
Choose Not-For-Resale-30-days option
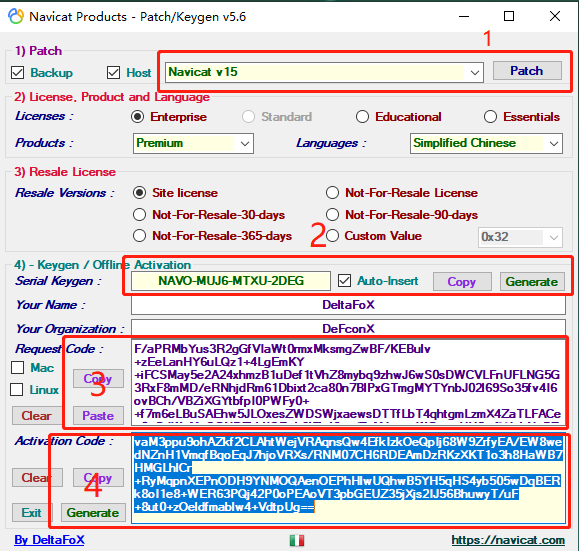tap(139, 215)
